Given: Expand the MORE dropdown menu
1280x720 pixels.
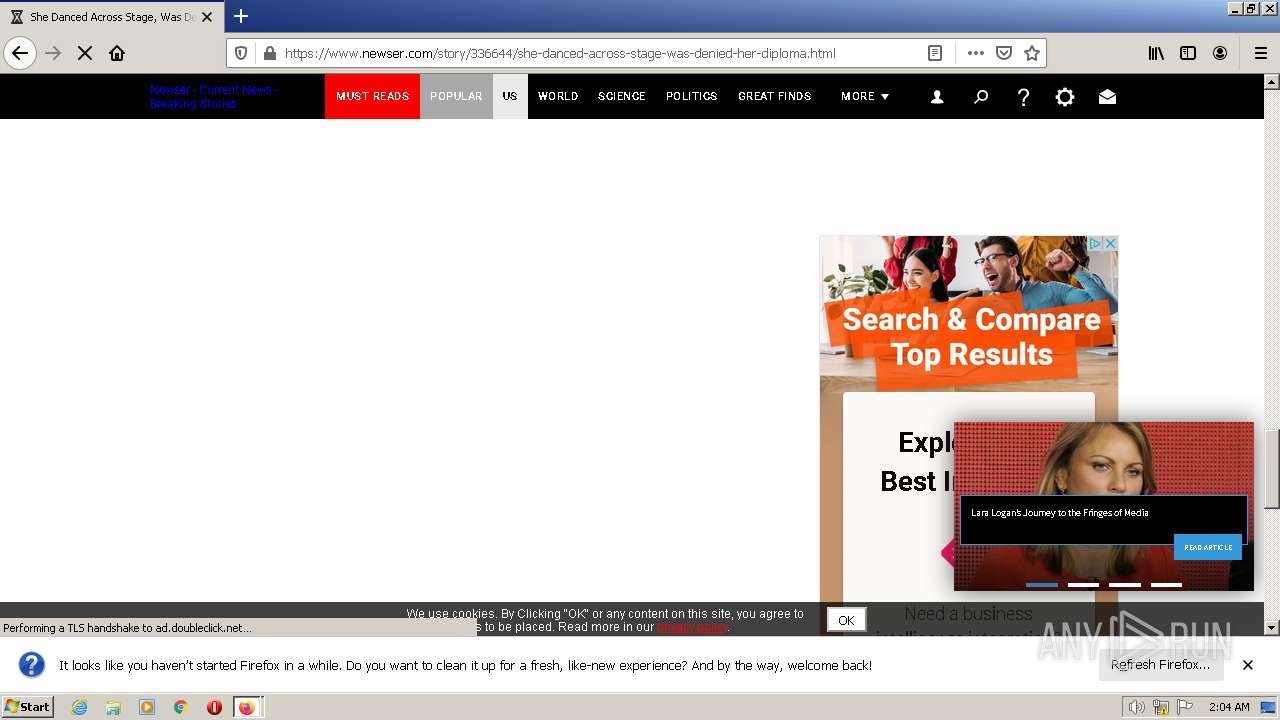Looking at the screenshot, I should tap(865, 96).
